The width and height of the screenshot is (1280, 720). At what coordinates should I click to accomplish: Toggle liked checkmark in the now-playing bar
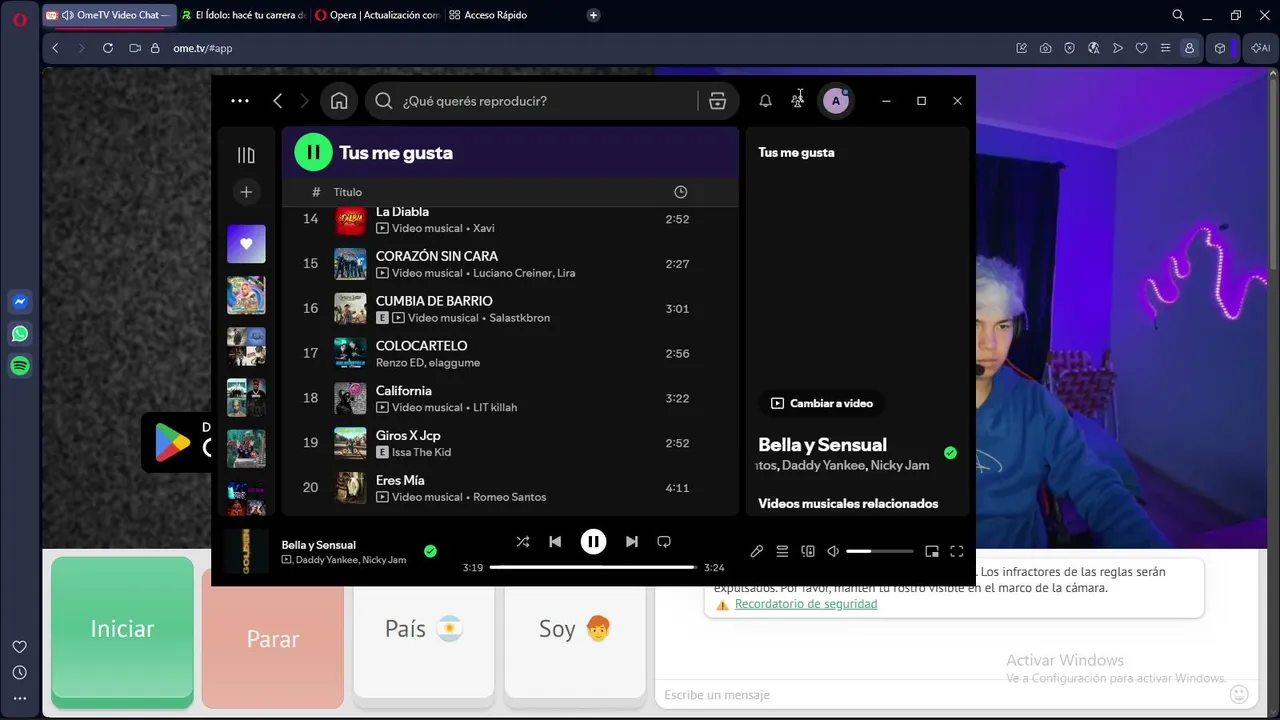pyautogui.click(x=430, y=551)
